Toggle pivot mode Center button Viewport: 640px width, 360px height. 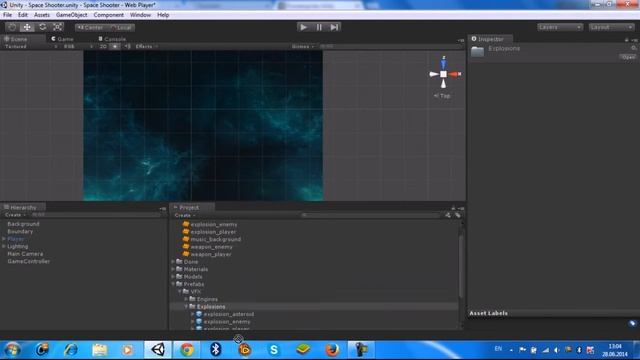click(90, 28)
